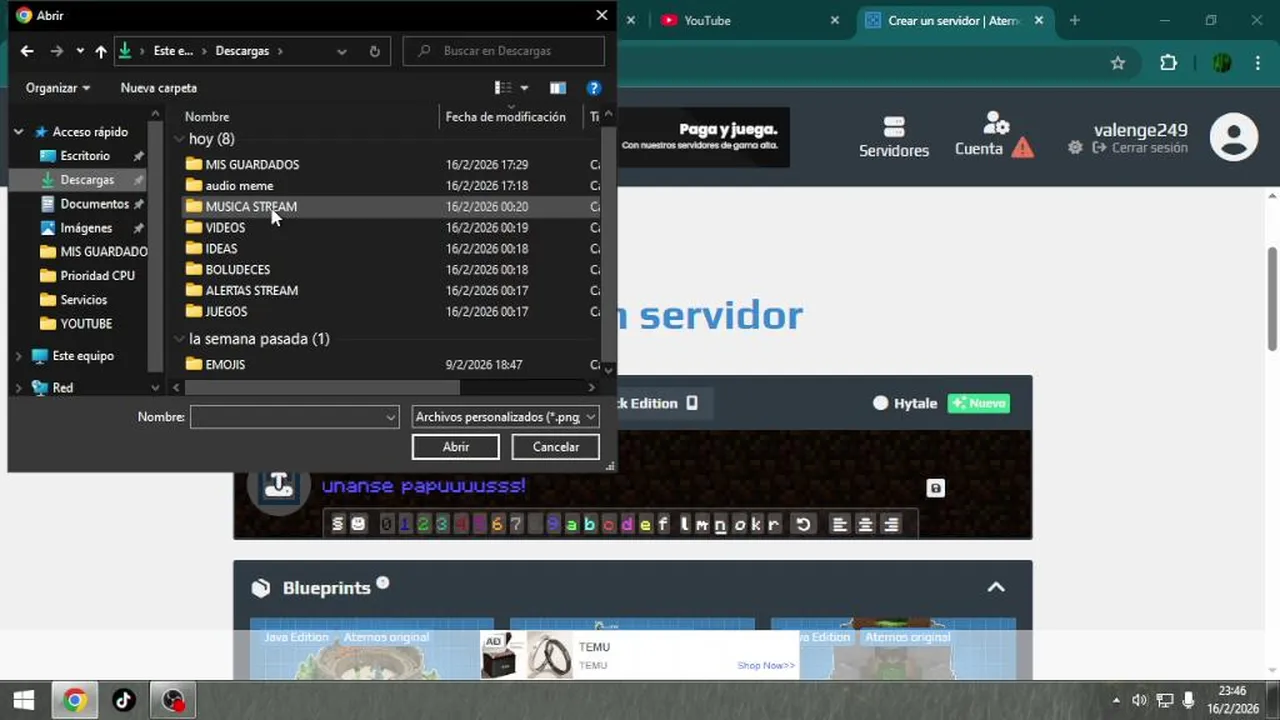
Task: Click Shop Now on TEMU ad
Action: click(766, 666)
